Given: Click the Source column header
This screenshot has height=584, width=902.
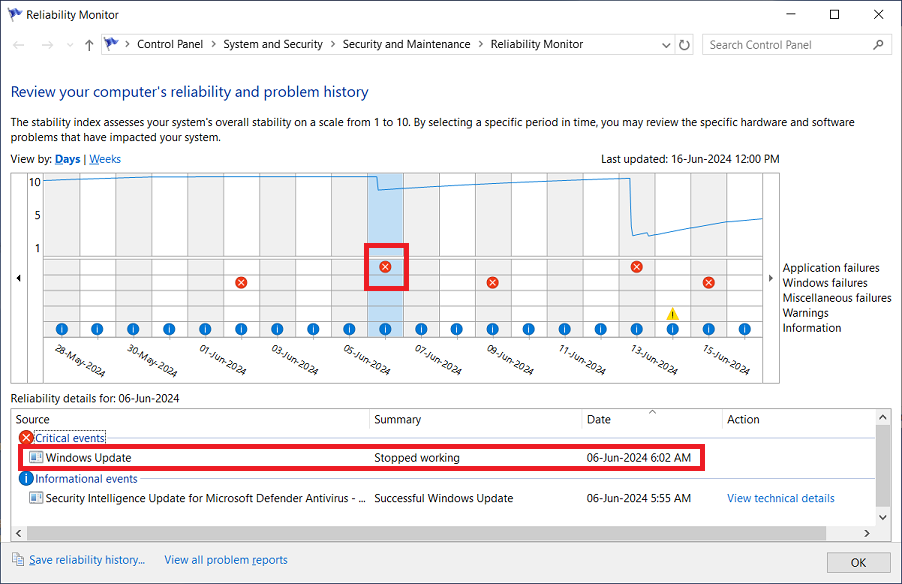Looking at the screenshot, I should pyautogui.click(x=190, y=419).
